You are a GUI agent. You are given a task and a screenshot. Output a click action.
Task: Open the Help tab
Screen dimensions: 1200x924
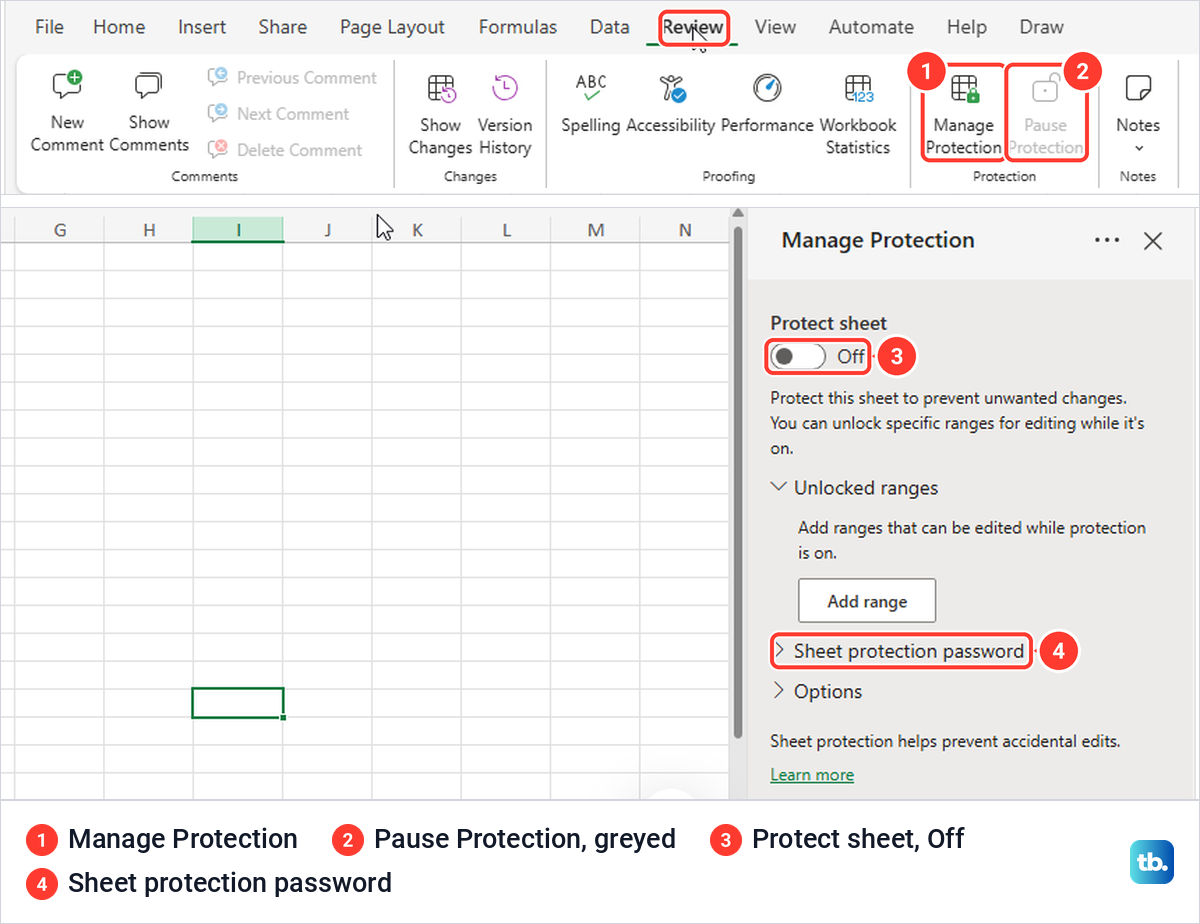[966, 27]
